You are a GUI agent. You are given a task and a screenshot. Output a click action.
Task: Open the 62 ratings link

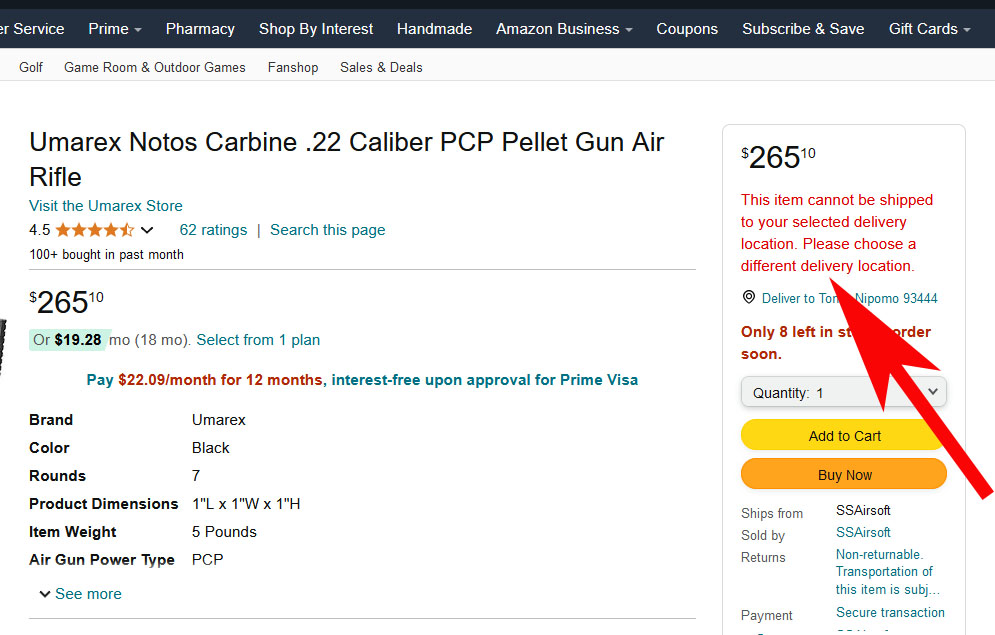click(x=213, y=230)
